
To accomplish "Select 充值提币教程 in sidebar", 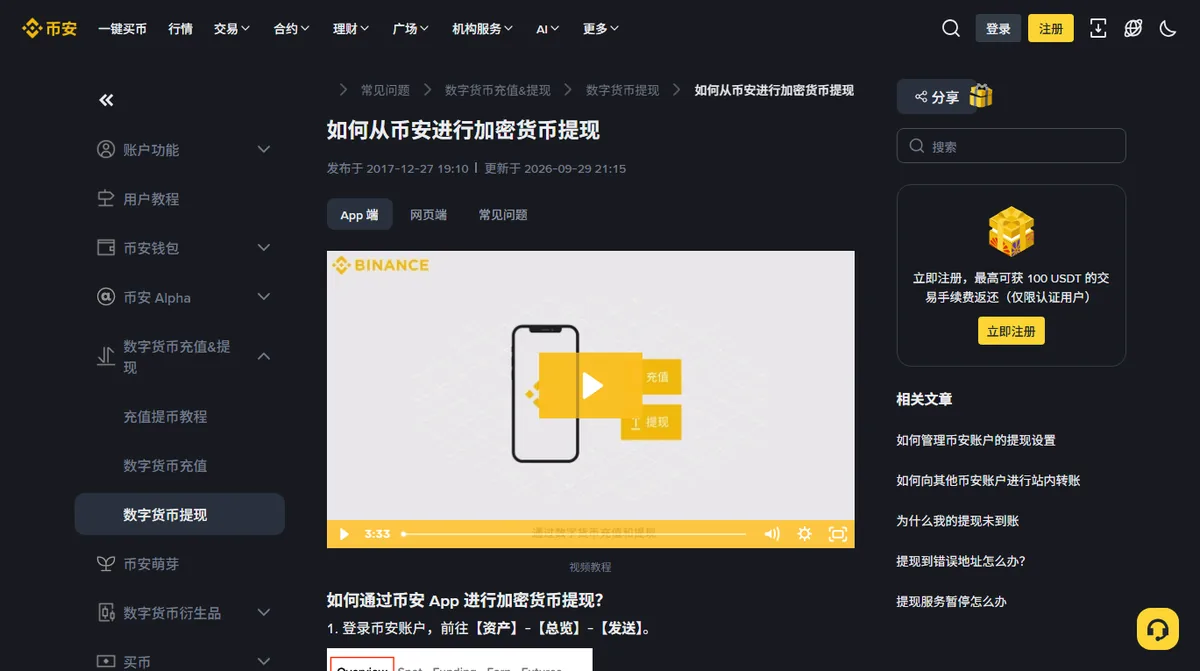I will (165, 416).
